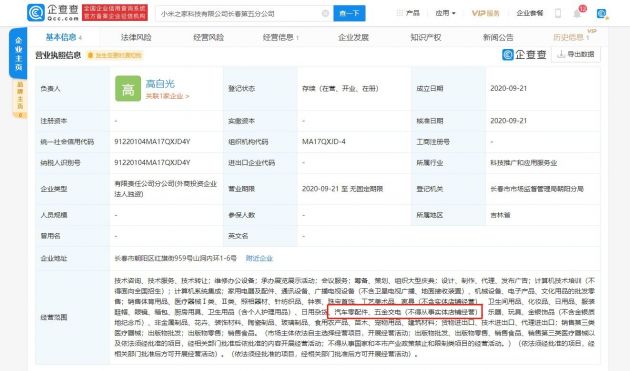
Task: Switch to 新闻公告 tab
Action: tap(498, 37)
